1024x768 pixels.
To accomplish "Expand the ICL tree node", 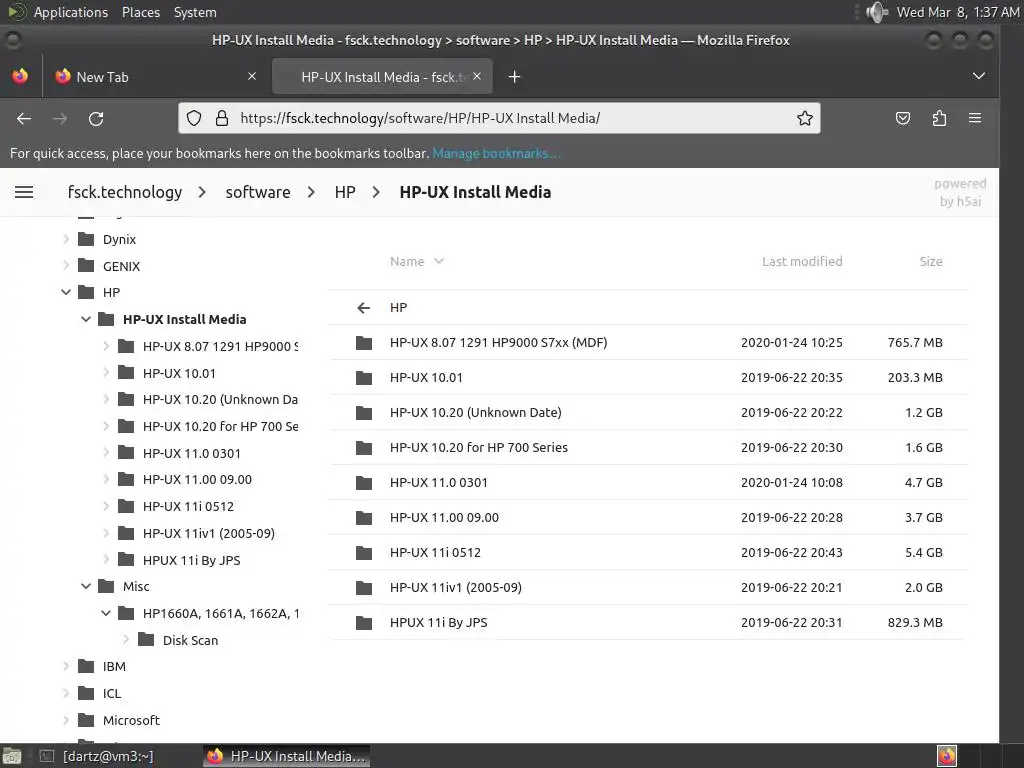I will pyautogui.click(x=66, y=693).
